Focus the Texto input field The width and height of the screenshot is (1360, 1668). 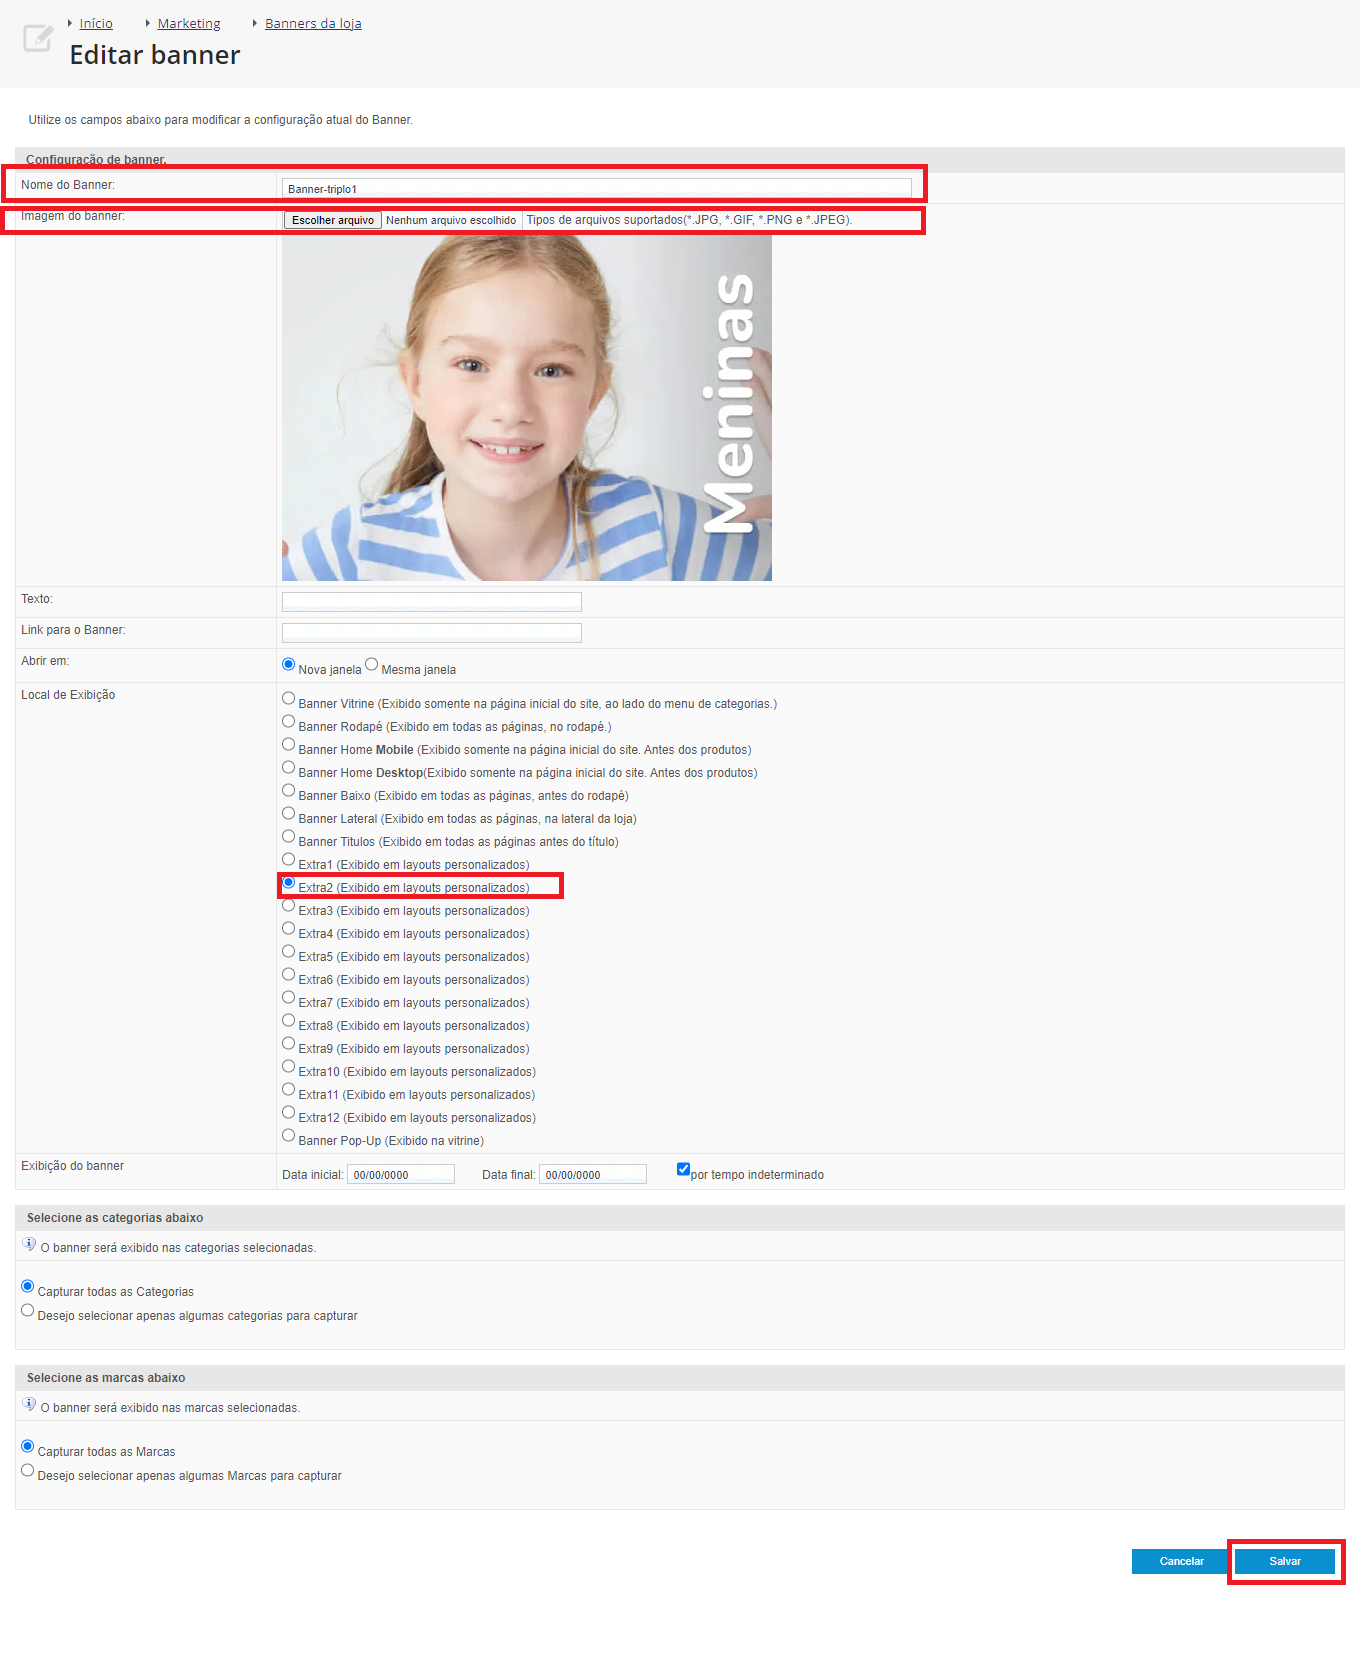tap(431, 601)
